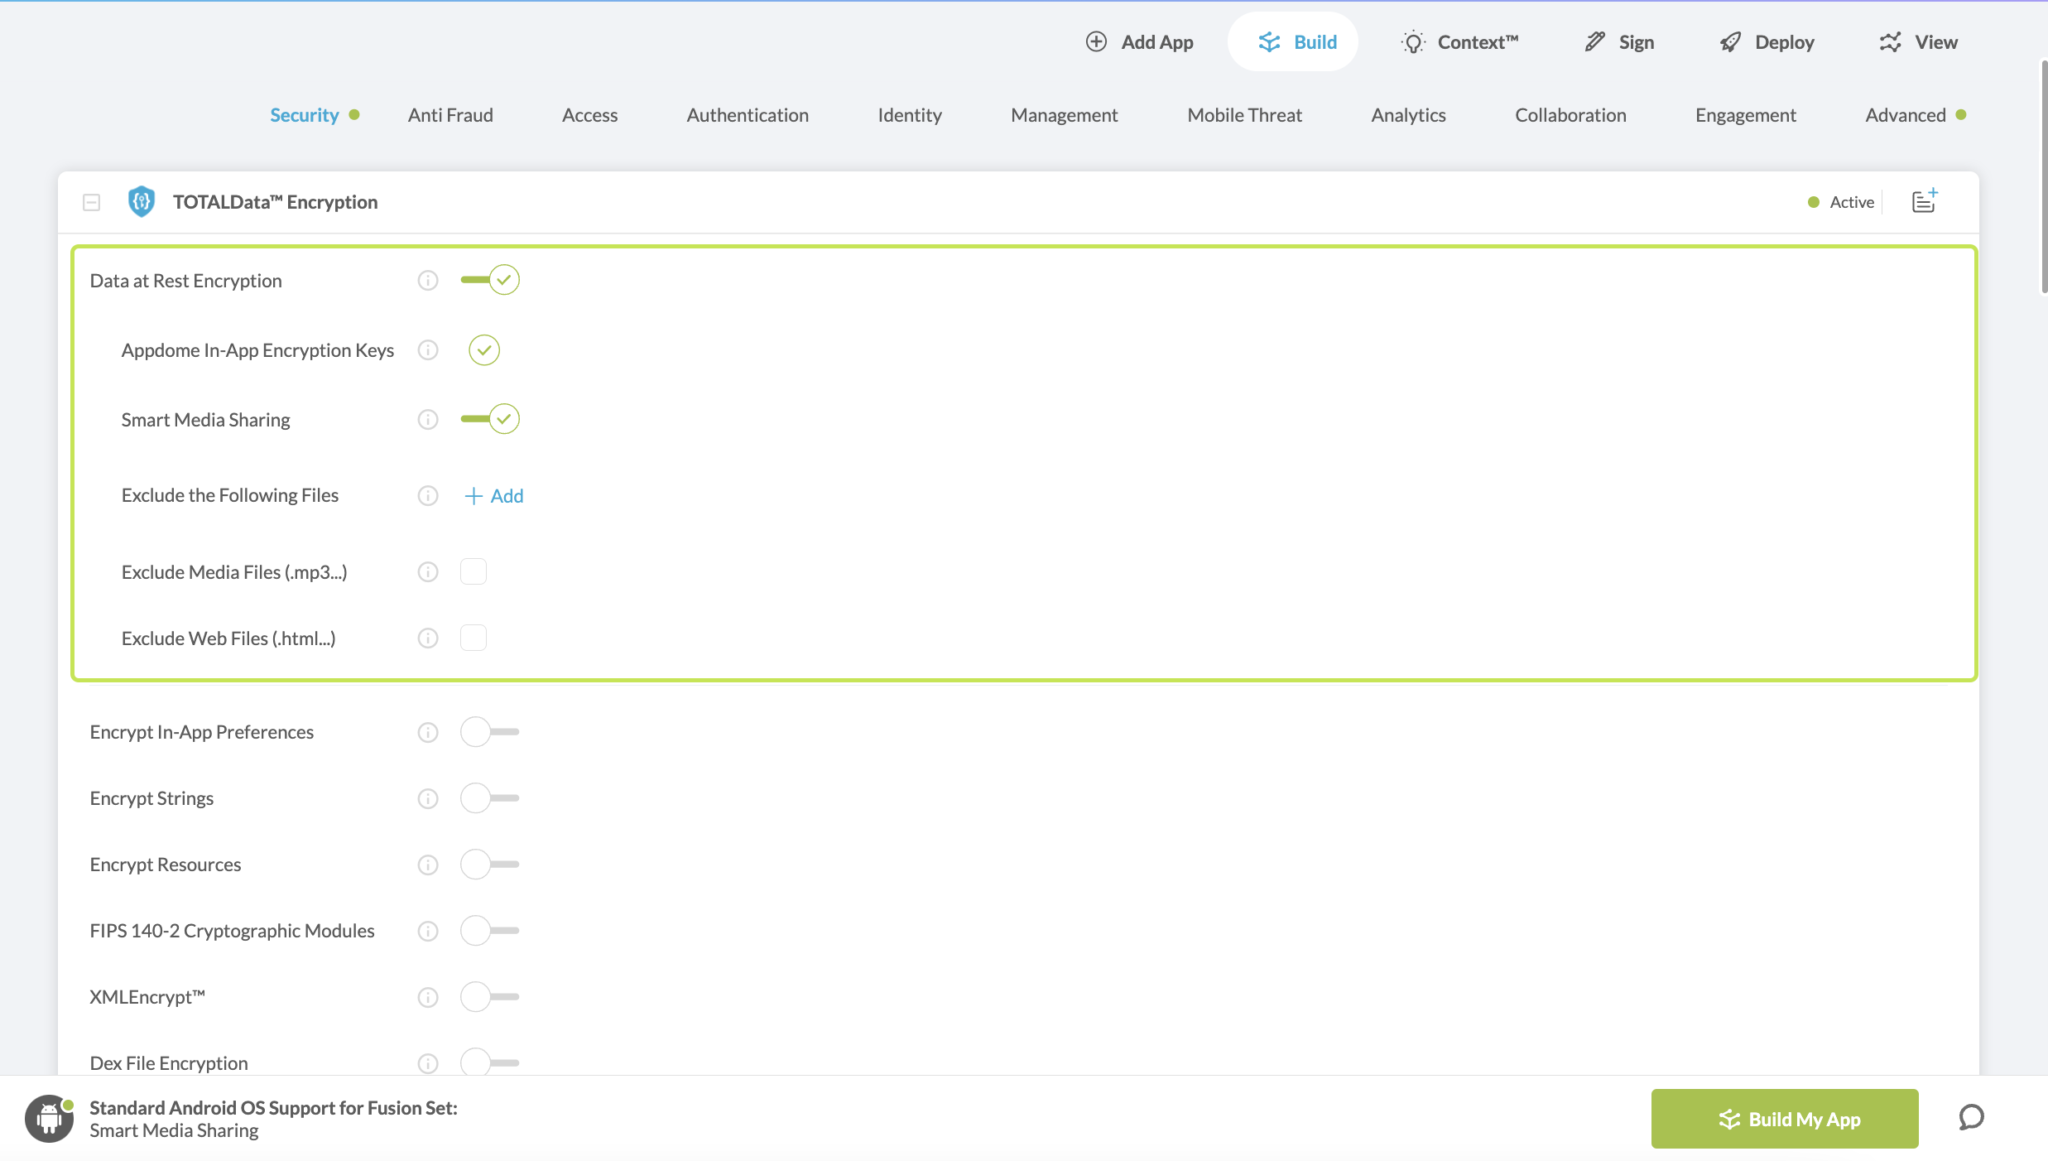This screenshot has width=2048, height=1161.
Task: Collapse the TOTALData Encryption section
Action: coord(91,202)
